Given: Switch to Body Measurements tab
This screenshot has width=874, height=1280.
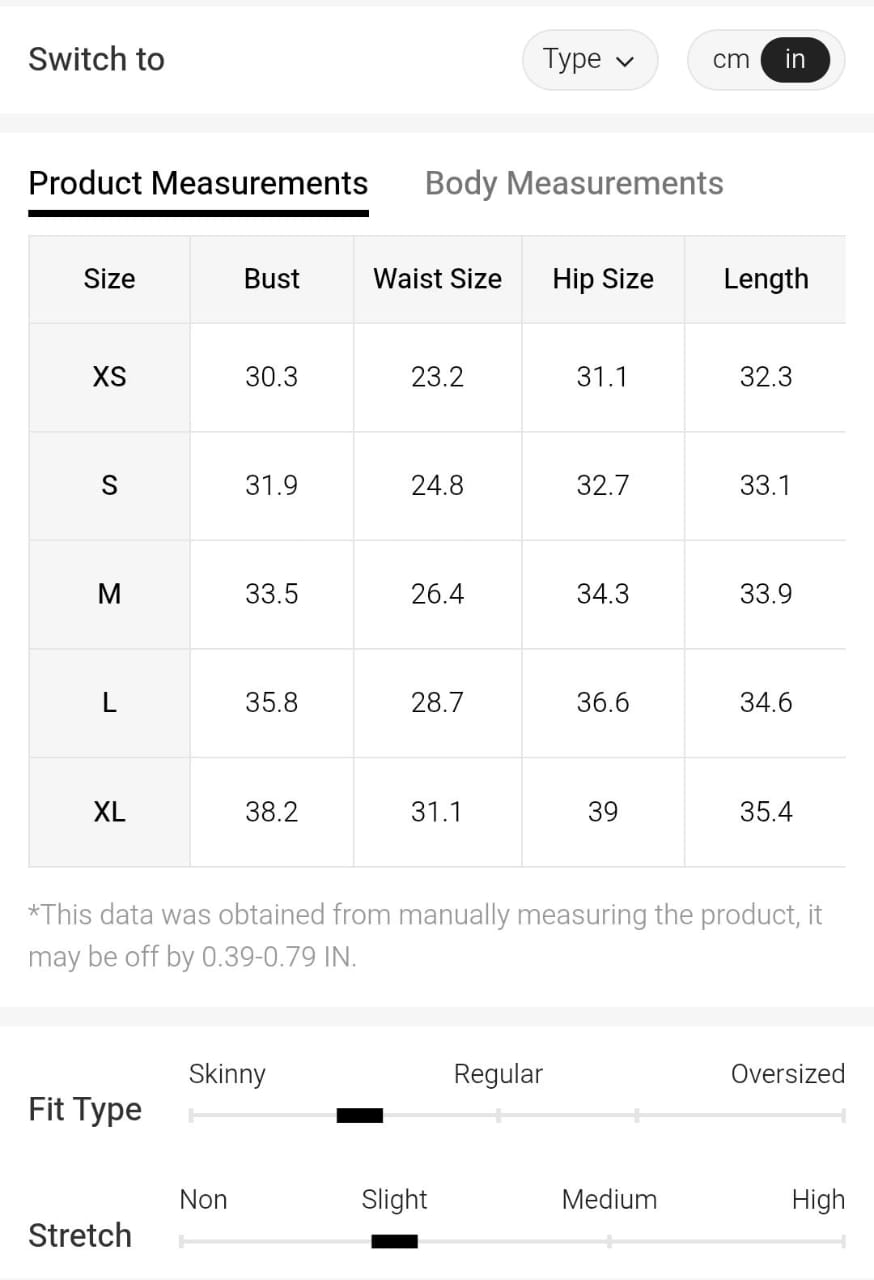Looking at the screenshot, I should tap(574, 184).
